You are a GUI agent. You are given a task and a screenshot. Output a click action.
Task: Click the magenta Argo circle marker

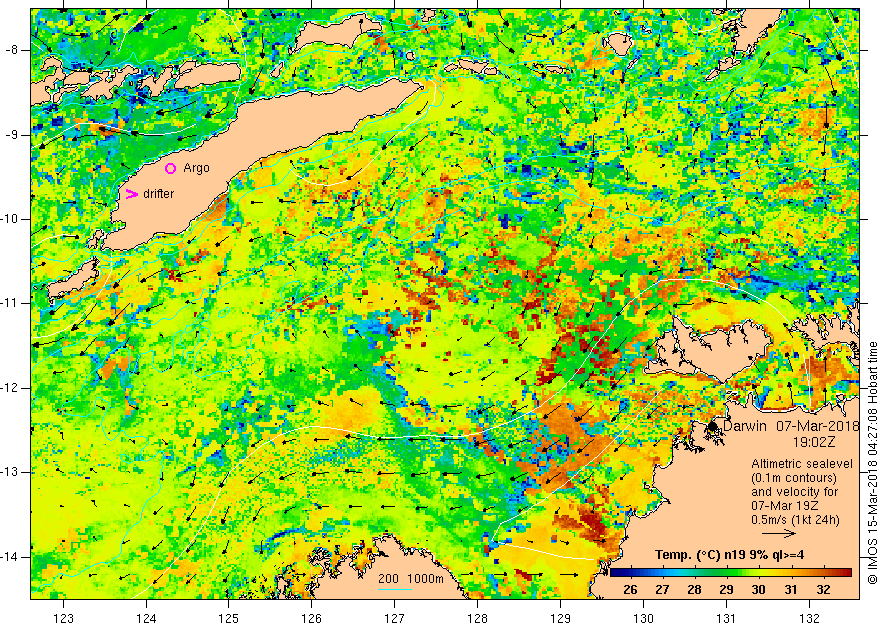point(171,168)
